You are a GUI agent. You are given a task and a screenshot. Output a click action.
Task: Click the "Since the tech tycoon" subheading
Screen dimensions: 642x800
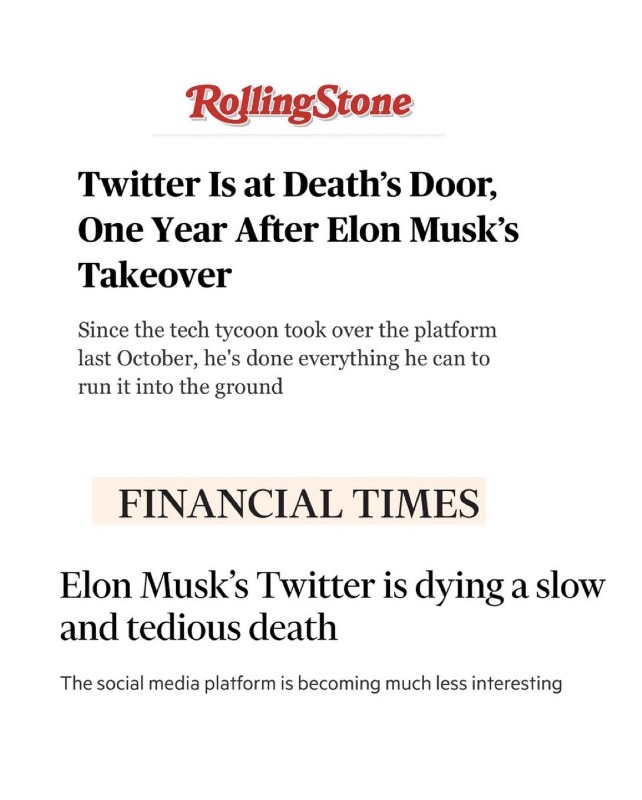286,358
